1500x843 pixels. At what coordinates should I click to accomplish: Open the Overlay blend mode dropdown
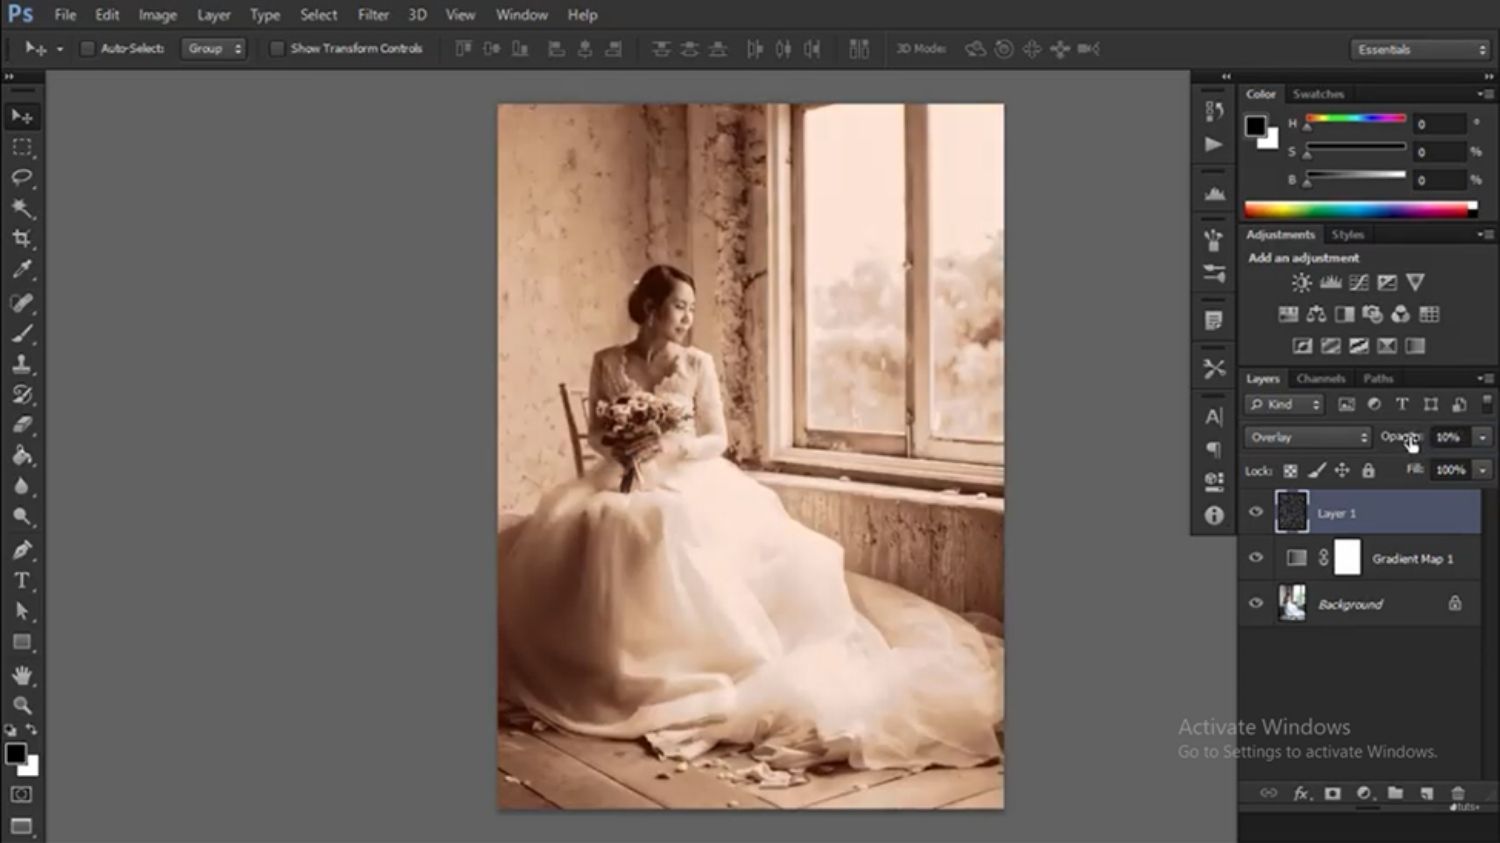pos(1308,437)
